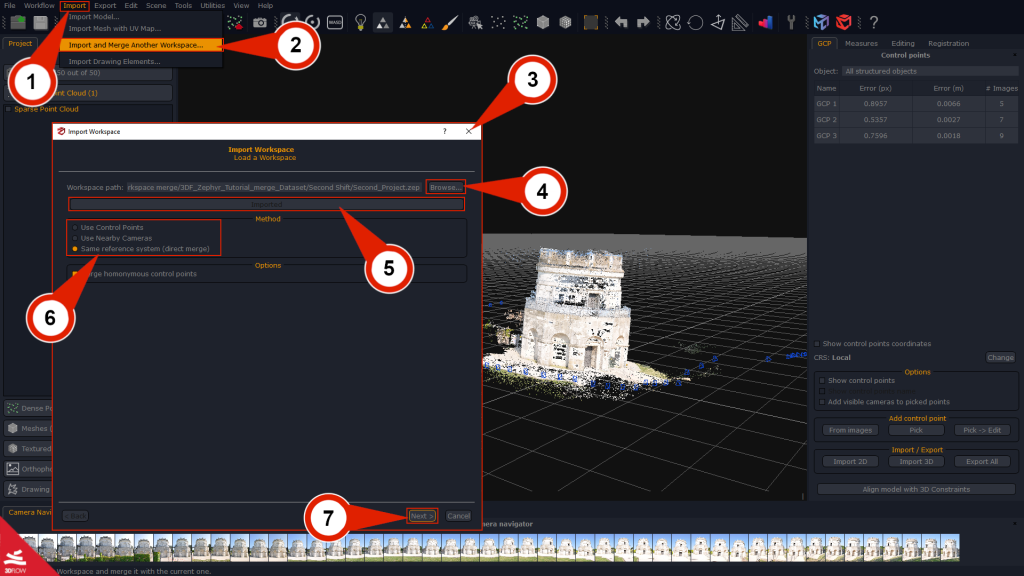
Task: Click the save floppy disk toolbar icon
Action: pyautogui.click(x=40, y=22)
